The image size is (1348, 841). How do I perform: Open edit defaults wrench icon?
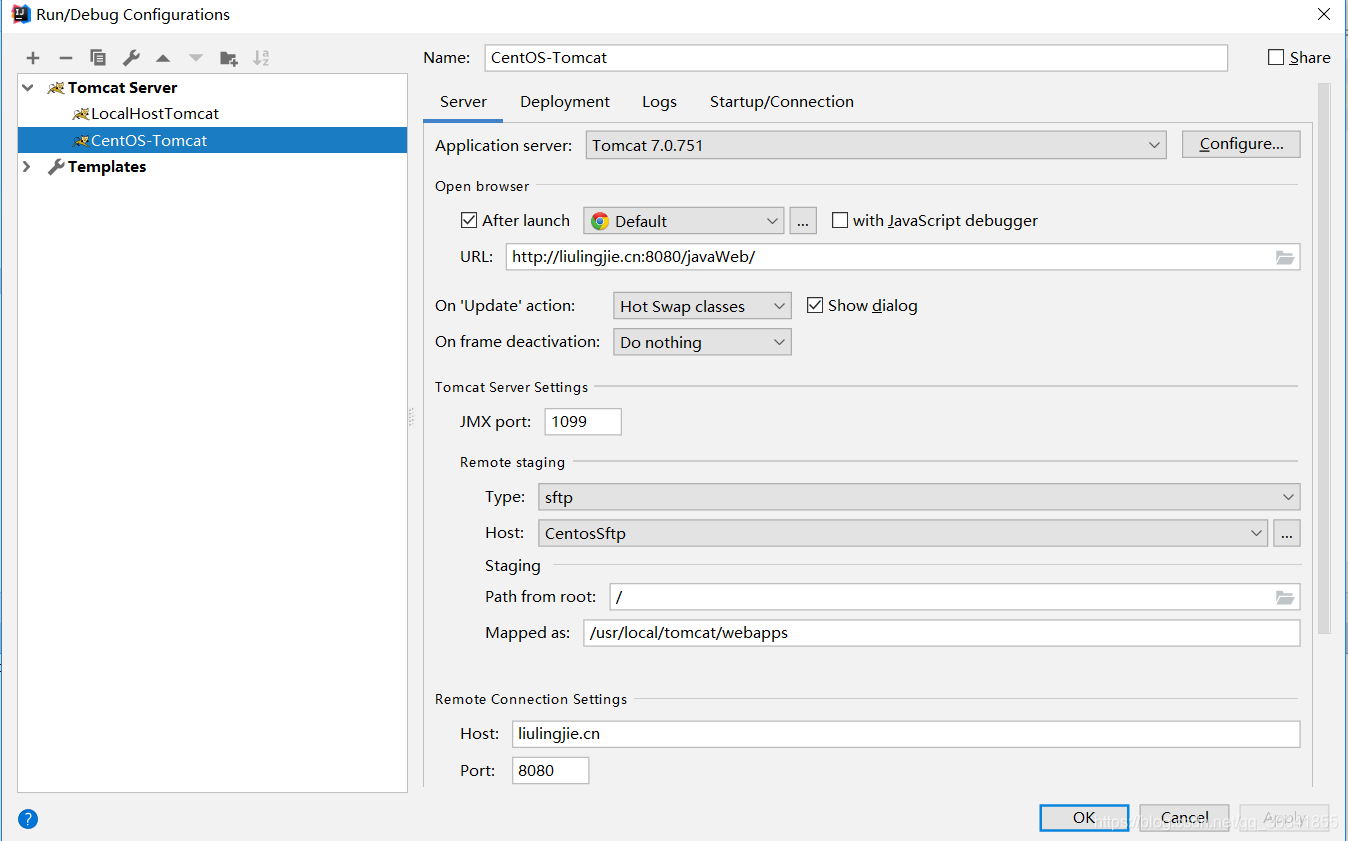[x=131, y=58]
